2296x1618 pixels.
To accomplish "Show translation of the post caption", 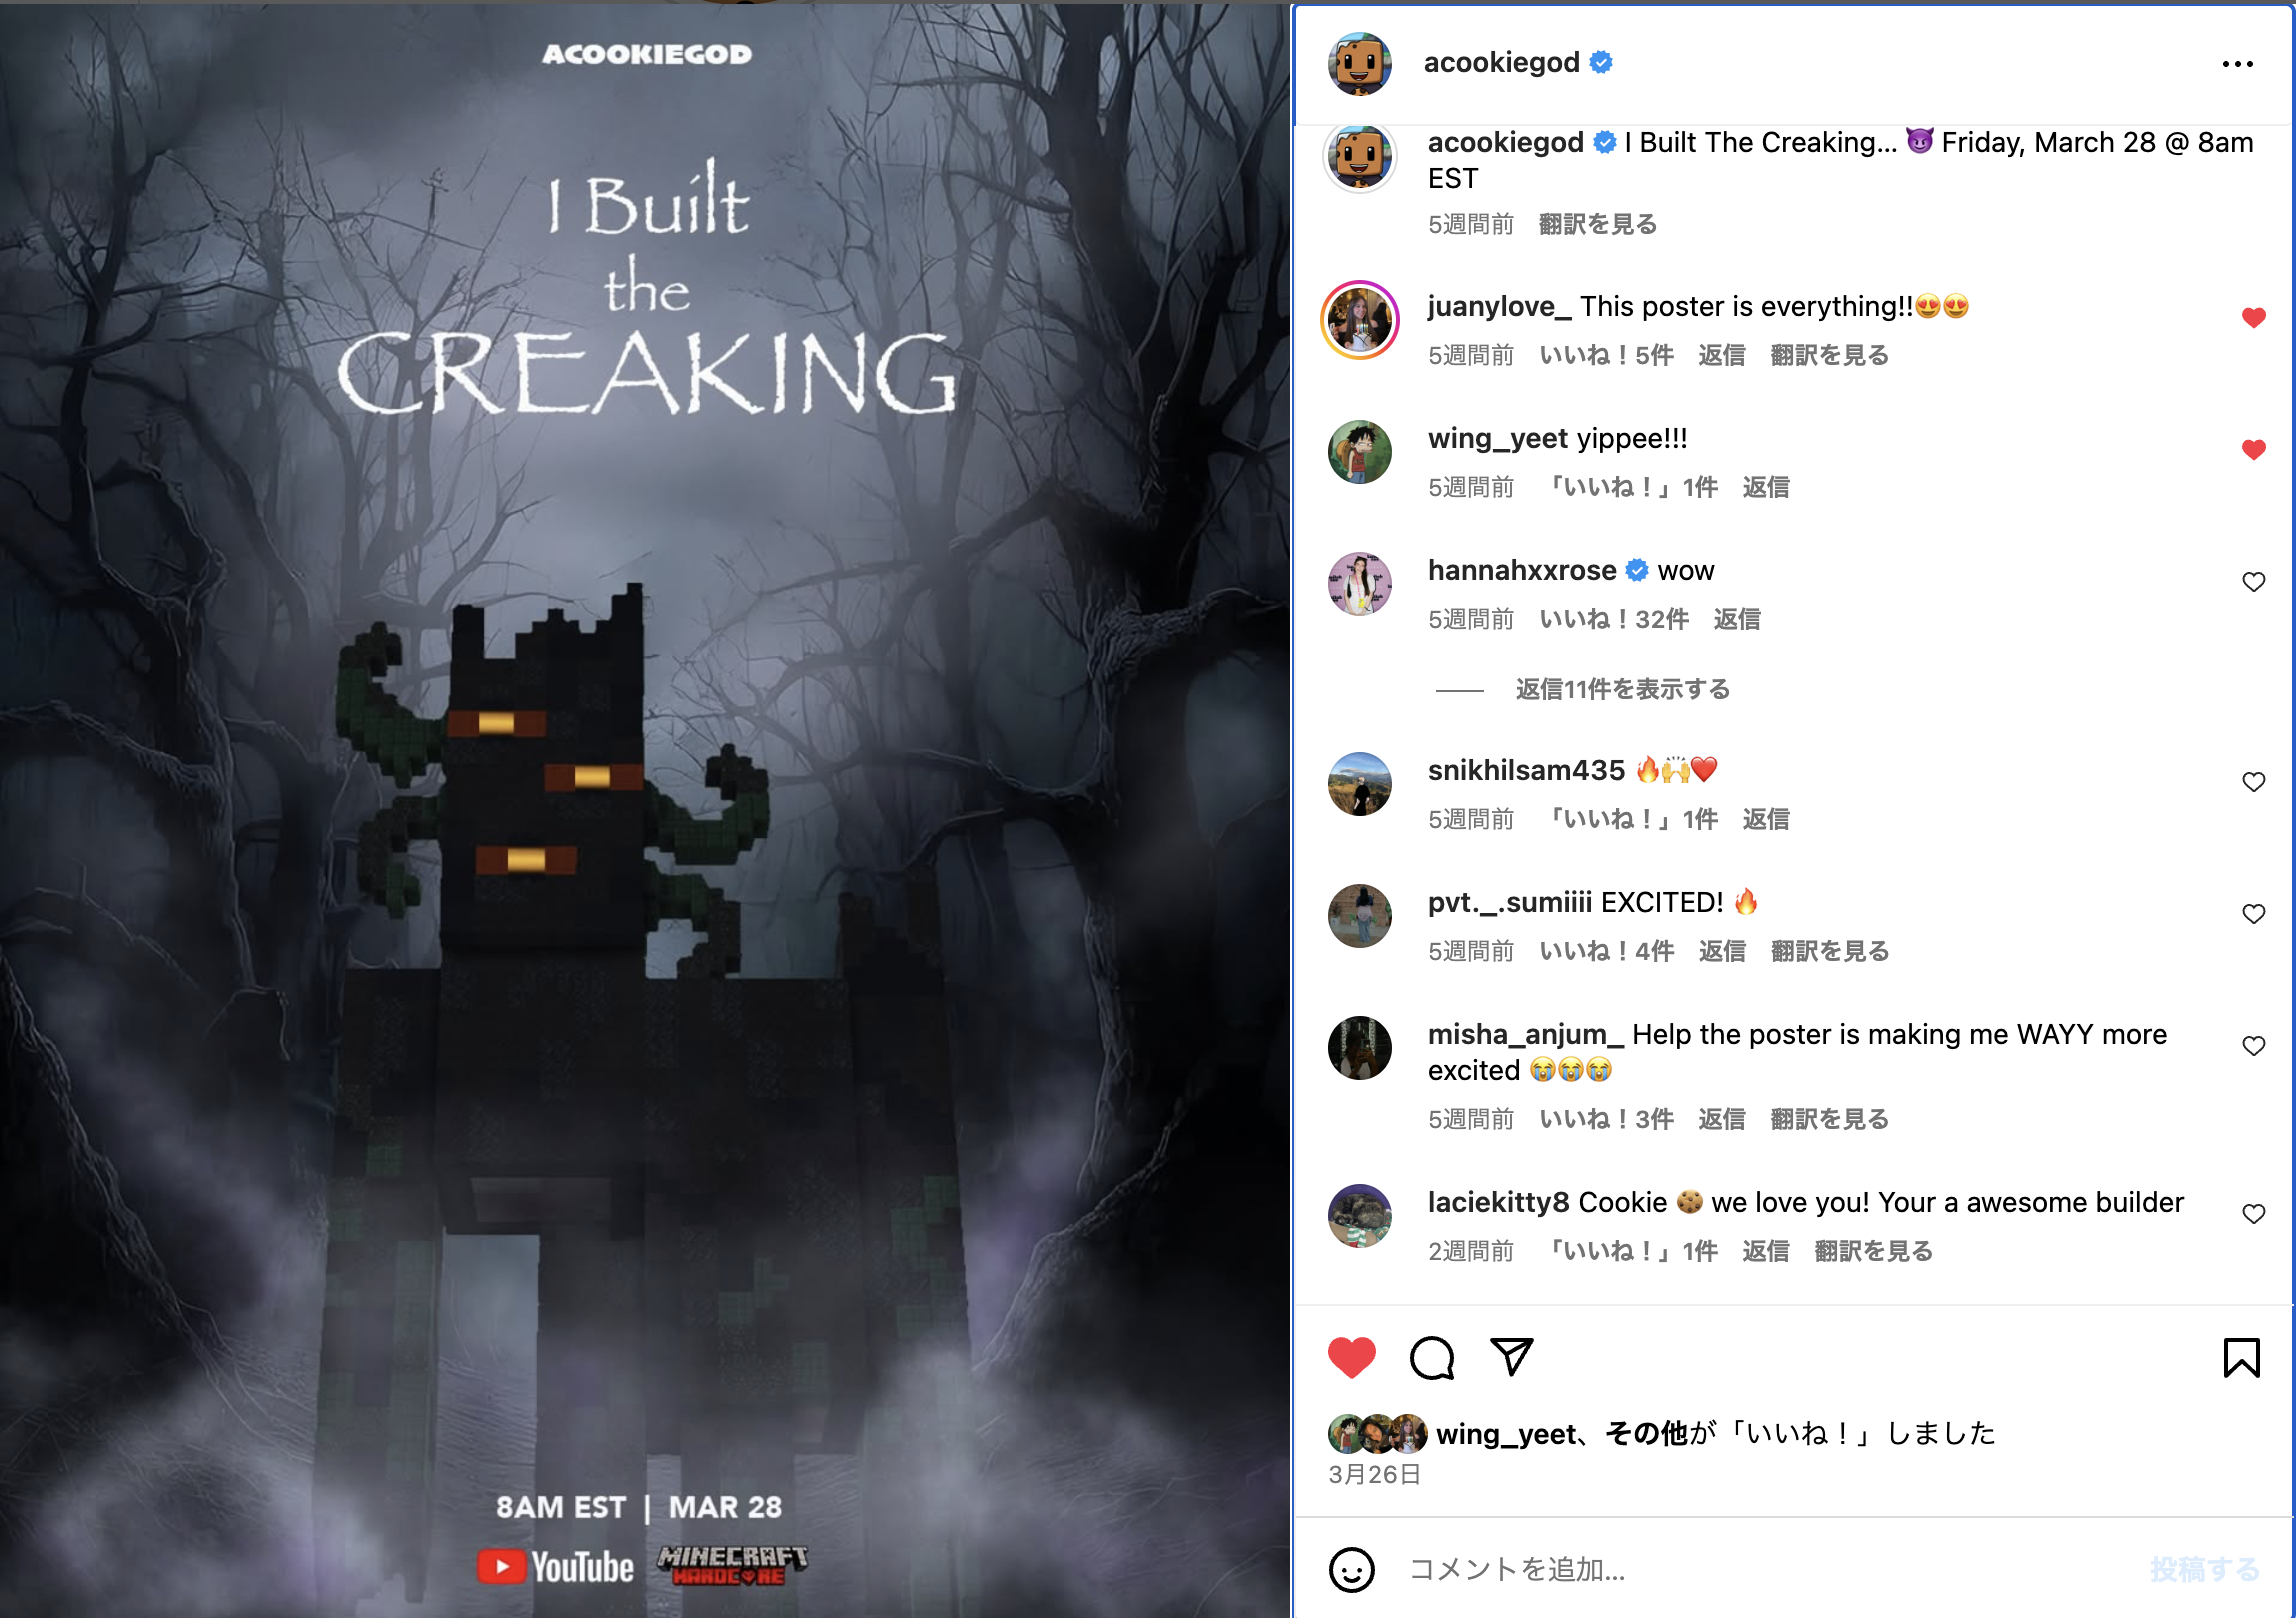I will pos(1597,224).
